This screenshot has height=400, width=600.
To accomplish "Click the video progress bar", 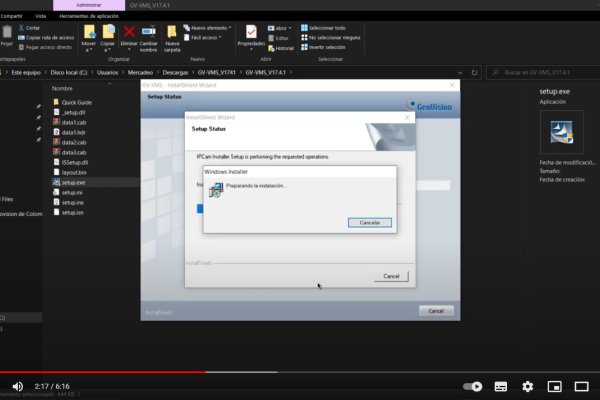I will (300, 372).
